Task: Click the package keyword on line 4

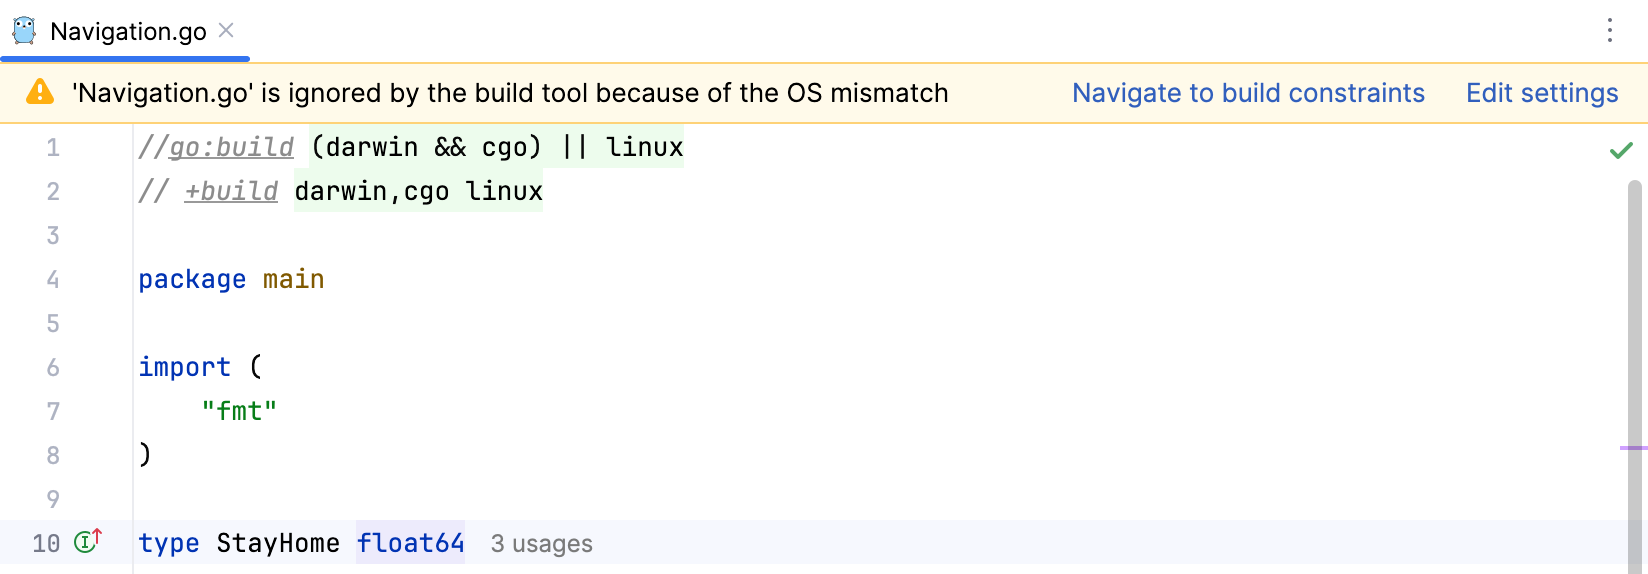Action: 192,279
